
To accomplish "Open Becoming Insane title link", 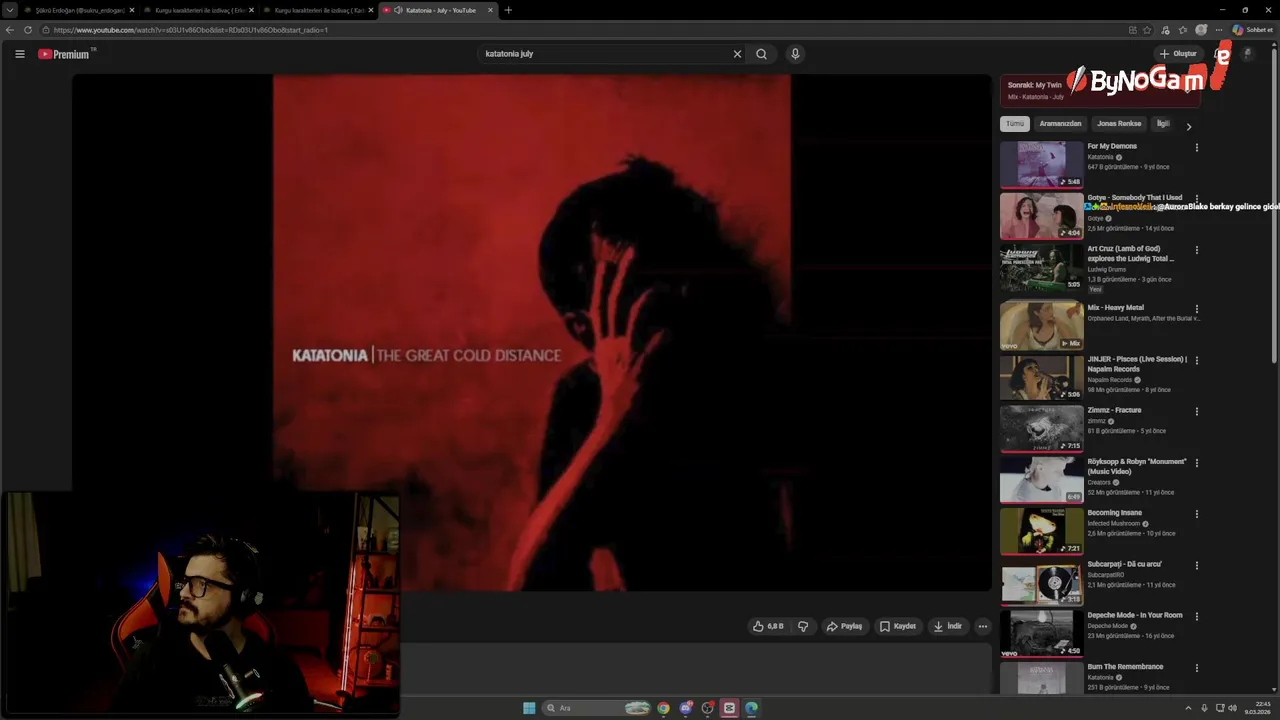I will (x=1115, y=513).
